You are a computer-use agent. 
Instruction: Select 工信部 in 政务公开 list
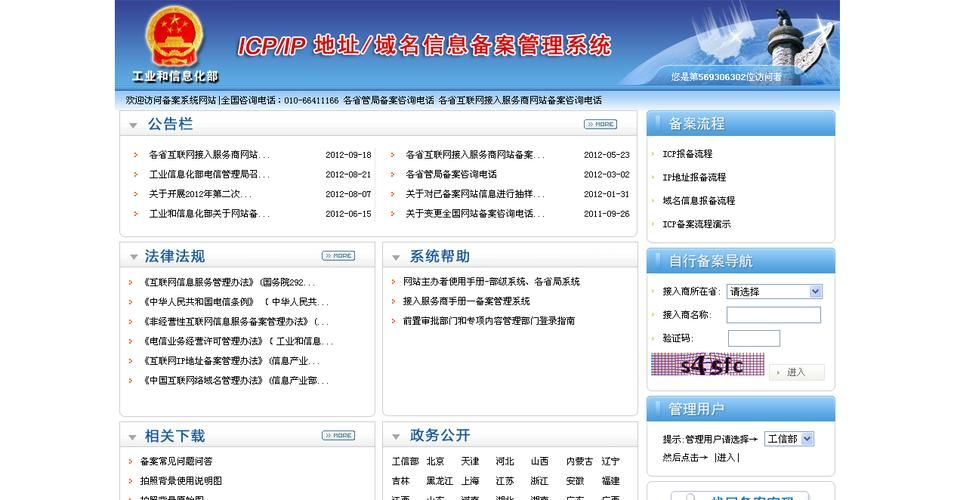[405, 461]
